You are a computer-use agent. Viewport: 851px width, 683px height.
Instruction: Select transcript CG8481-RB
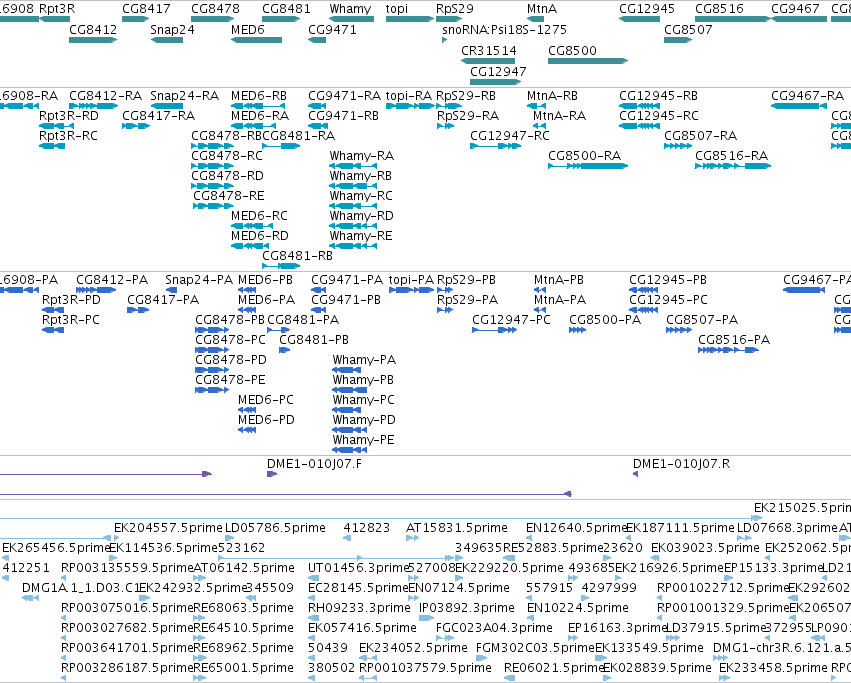297,256
